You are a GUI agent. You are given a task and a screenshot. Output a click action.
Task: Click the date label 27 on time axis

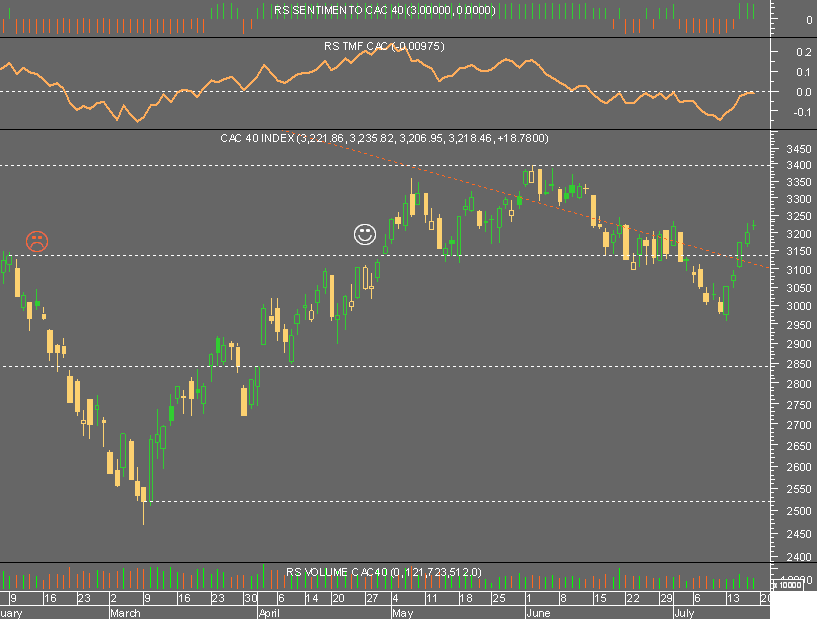point(372,598)
